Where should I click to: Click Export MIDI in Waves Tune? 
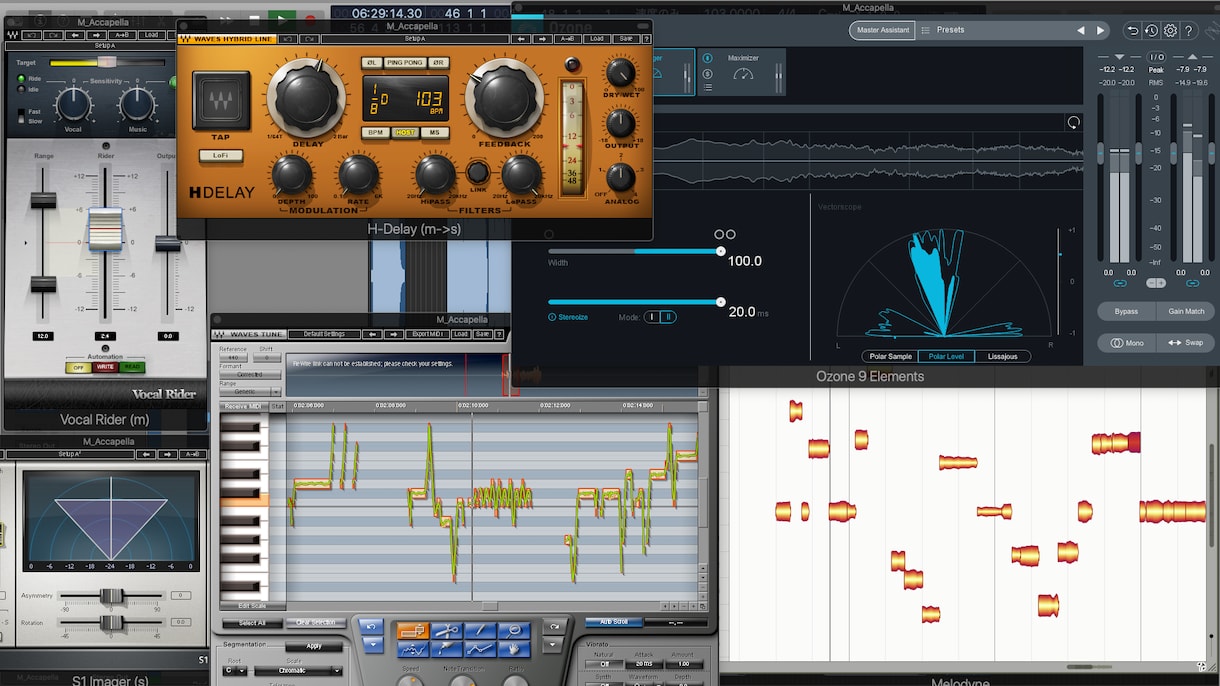pyautogui.click(x=427, y=333)
